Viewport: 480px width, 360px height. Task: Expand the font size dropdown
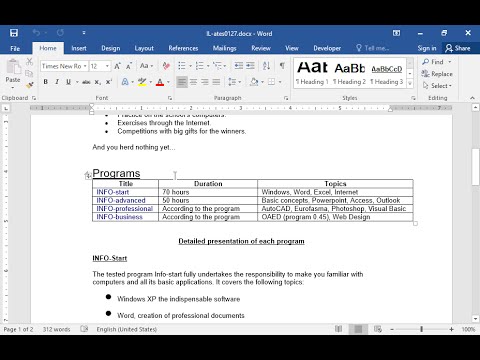(x=107, y=66)
